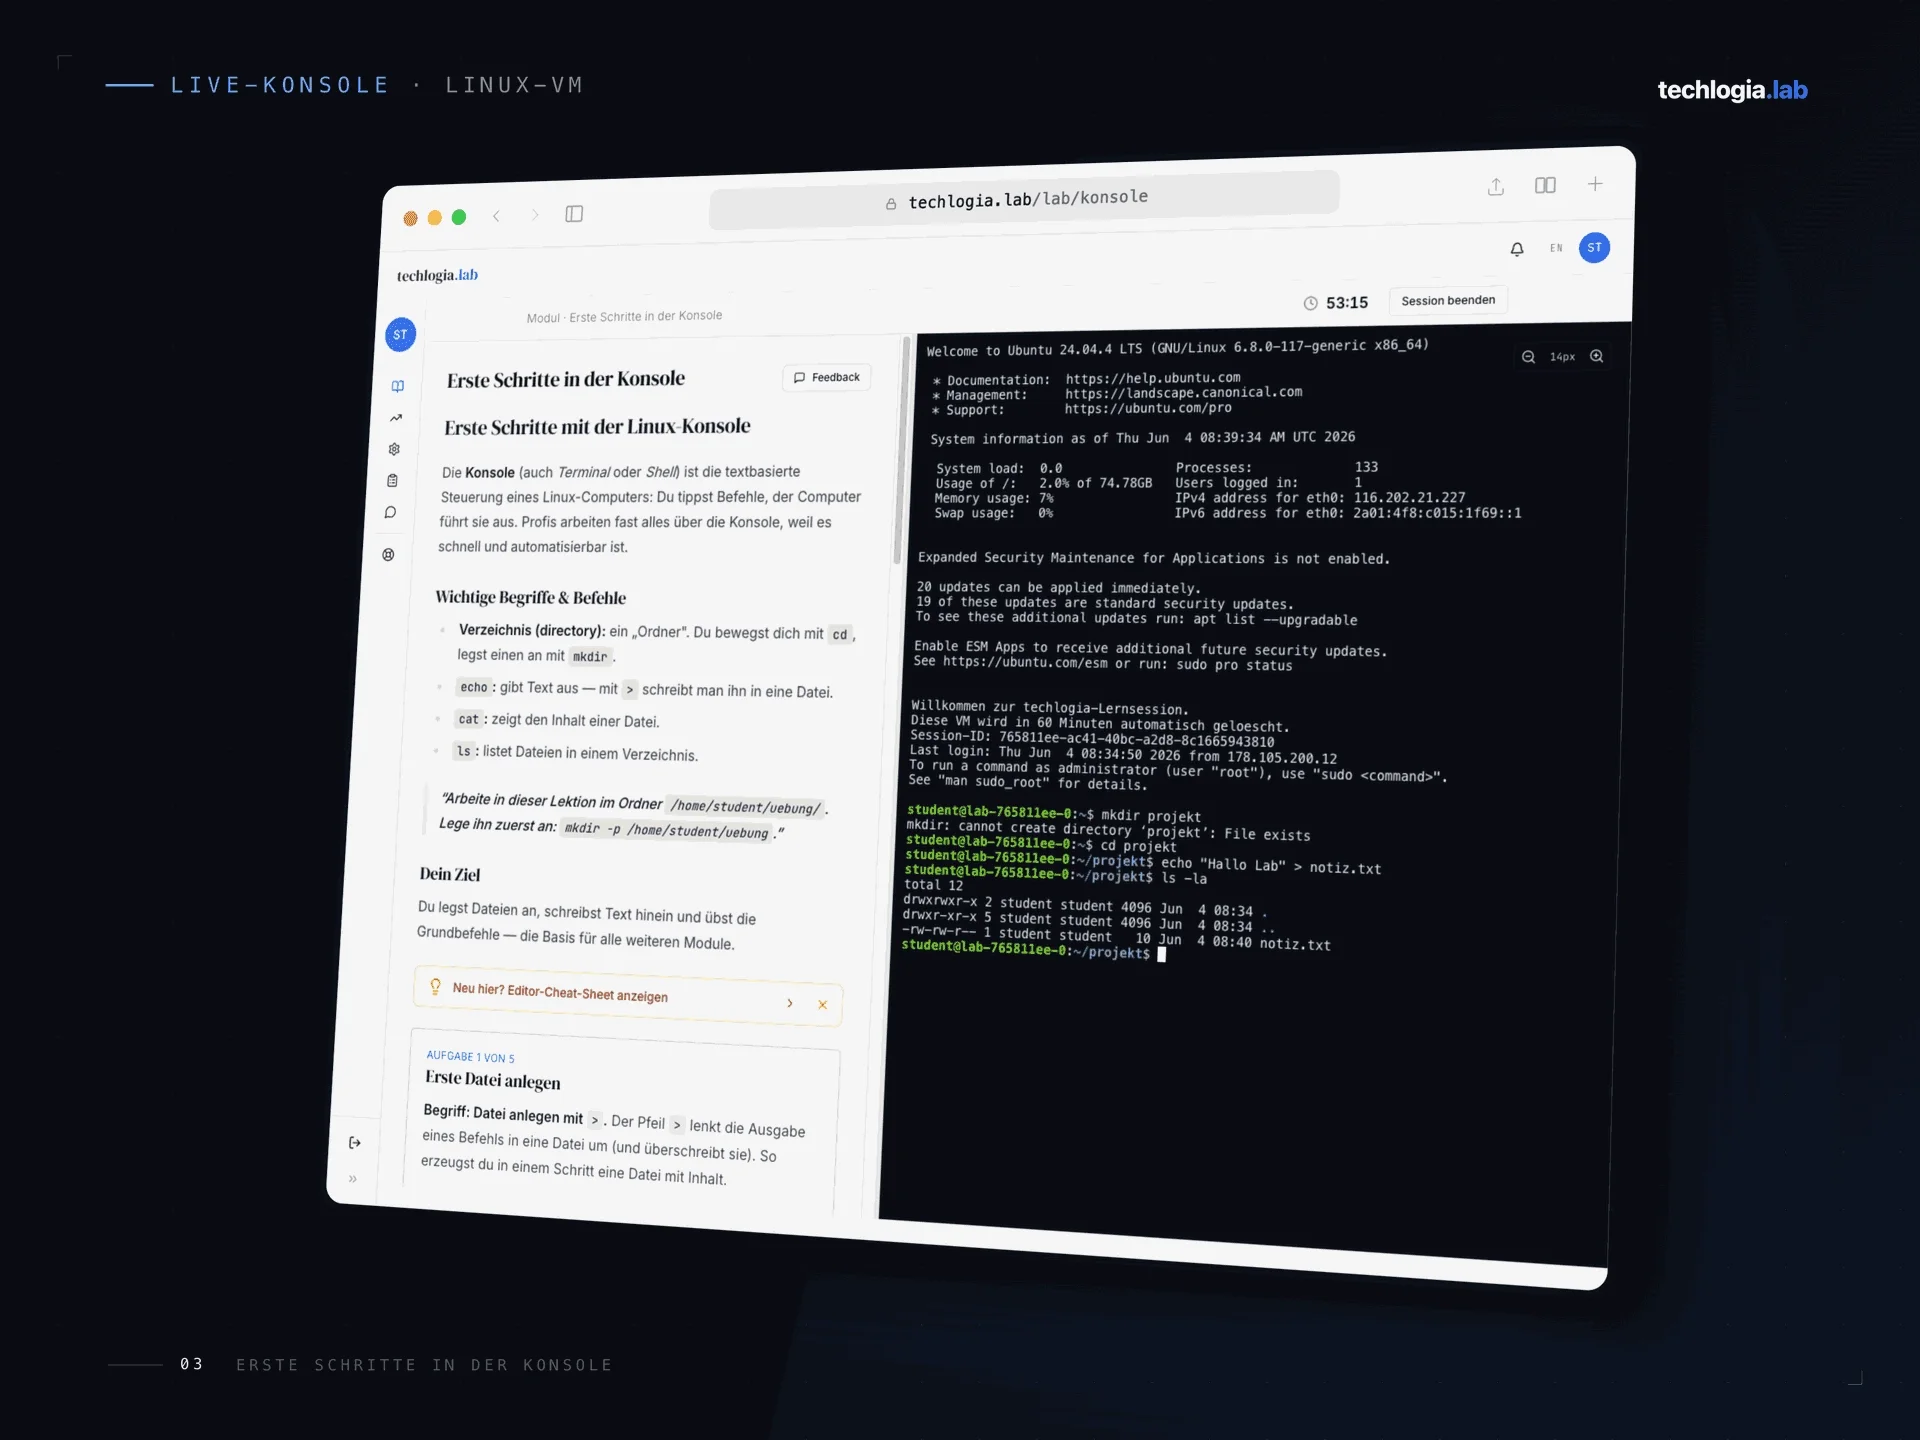
Task: Click the mkdir projekt command line
Action: click(1054, 814)
